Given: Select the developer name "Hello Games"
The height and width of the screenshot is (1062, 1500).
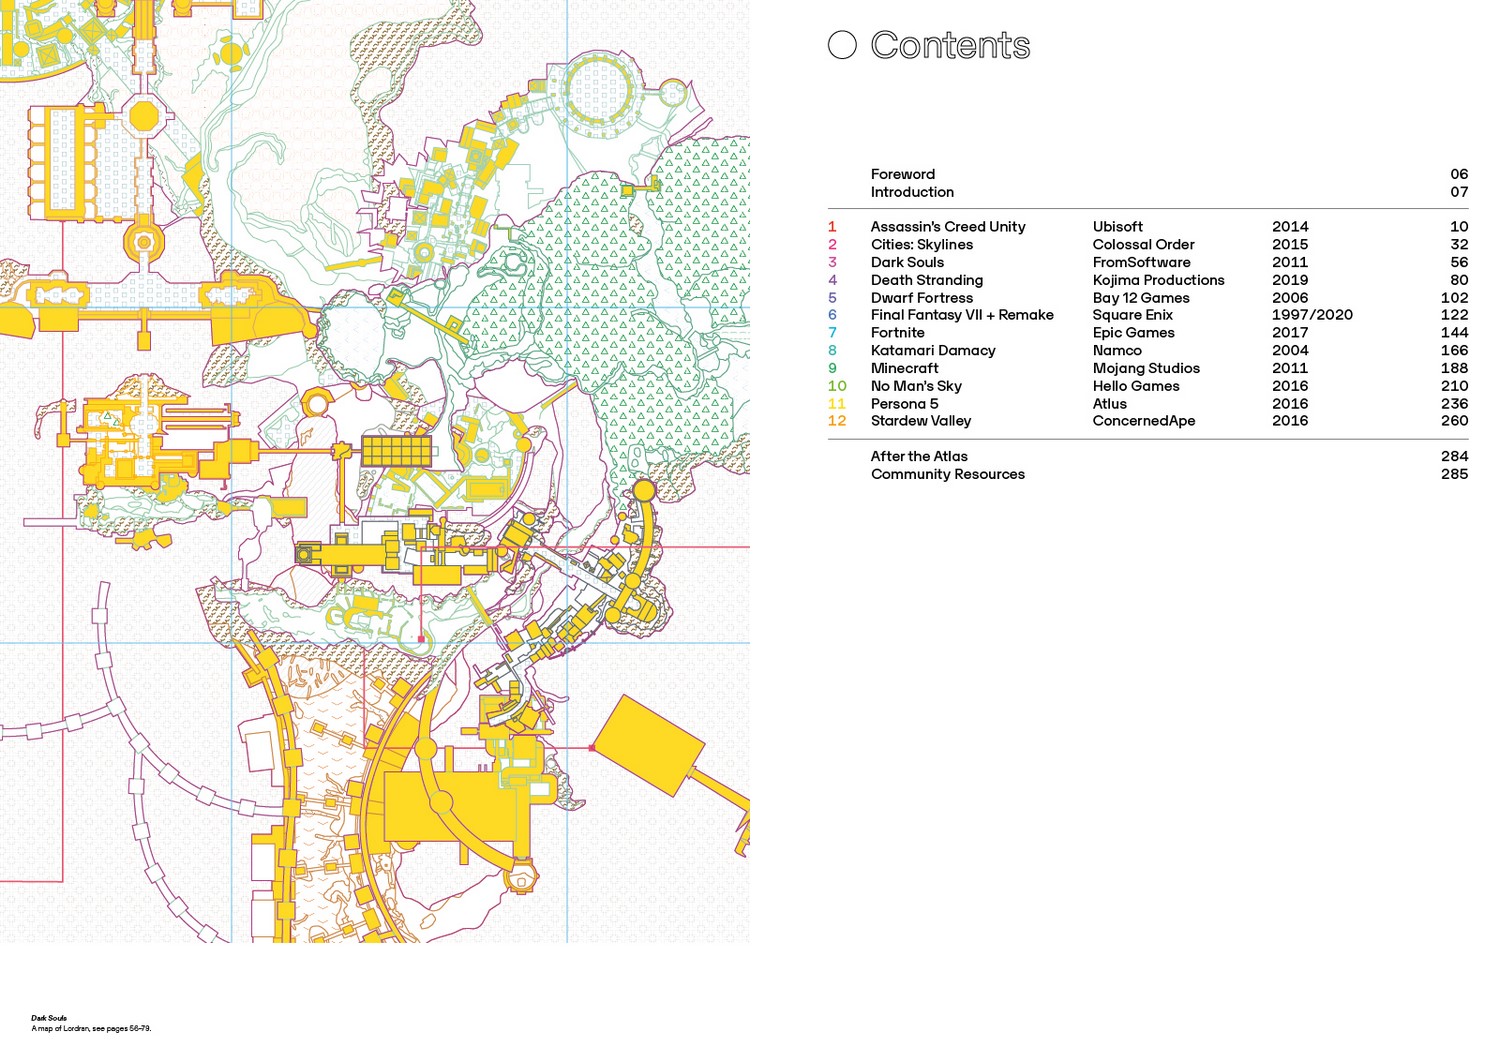Looking at the screenshot, I should coord(1136,386).
